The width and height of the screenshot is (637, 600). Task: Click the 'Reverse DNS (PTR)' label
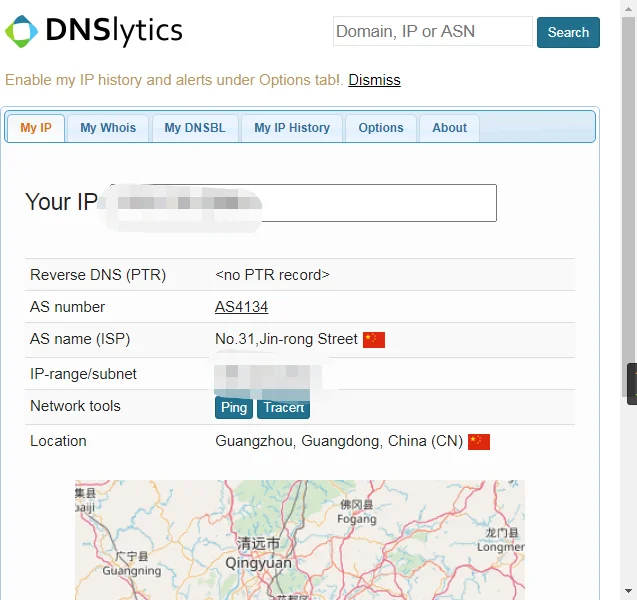(x=98, y=275)
